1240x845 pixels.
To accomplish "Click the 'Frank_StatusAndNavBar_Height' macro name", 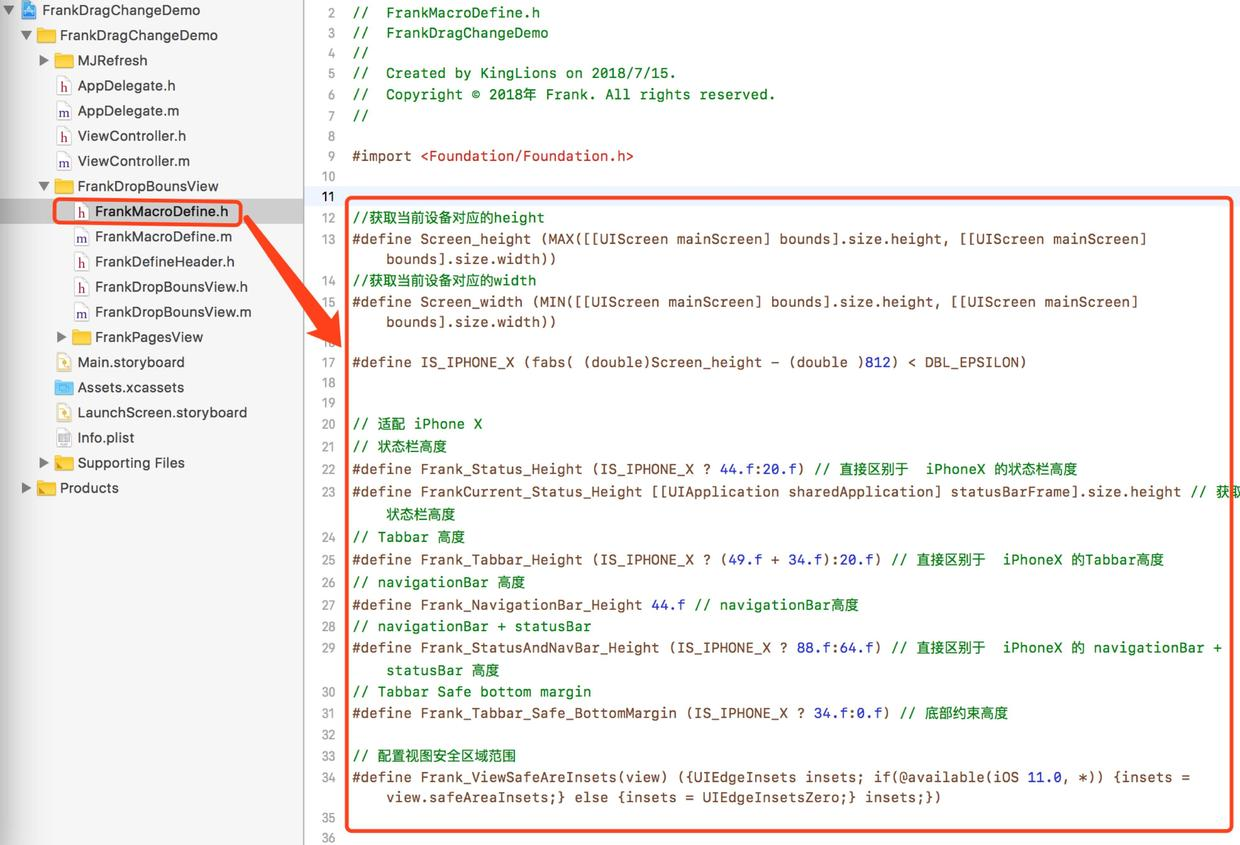I will click(540, 648).
